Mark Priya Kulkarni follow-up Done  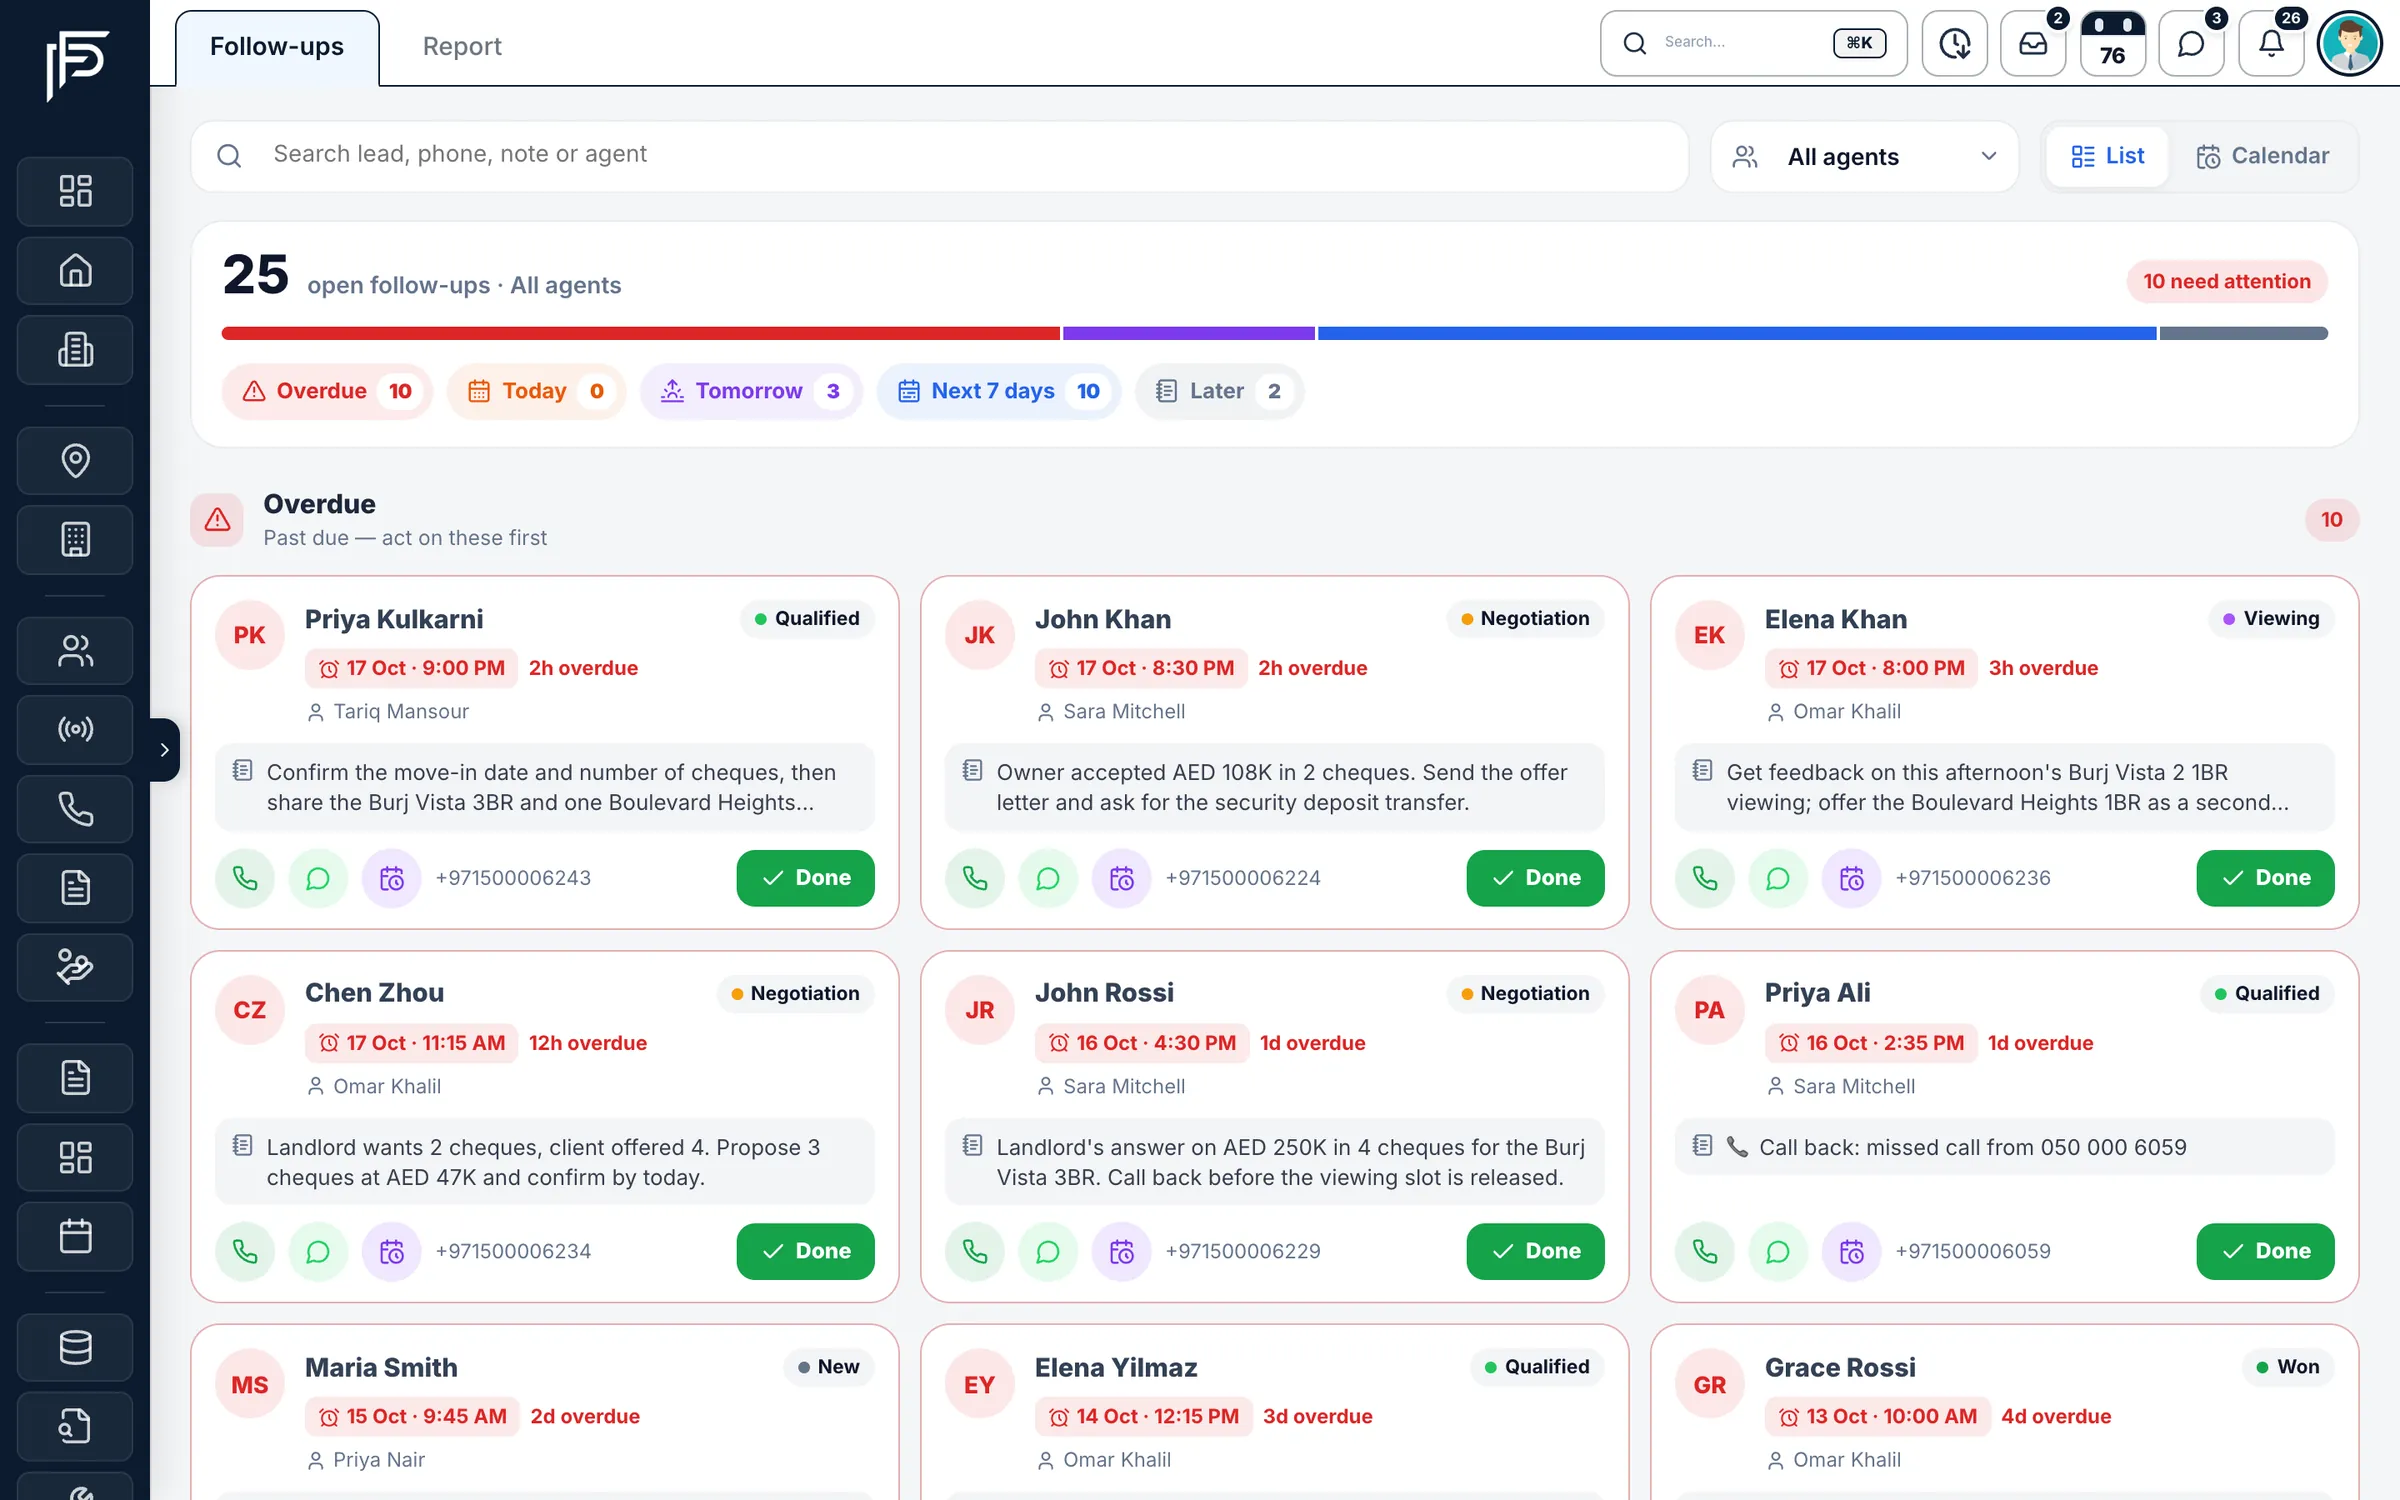805,878
